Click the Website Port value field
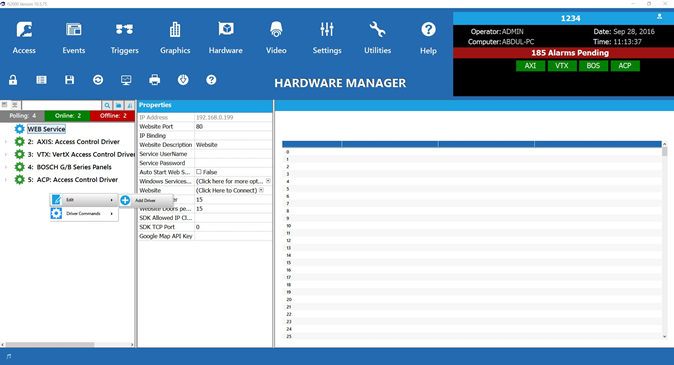Screen dimensions: 674x365 (233, 126)
